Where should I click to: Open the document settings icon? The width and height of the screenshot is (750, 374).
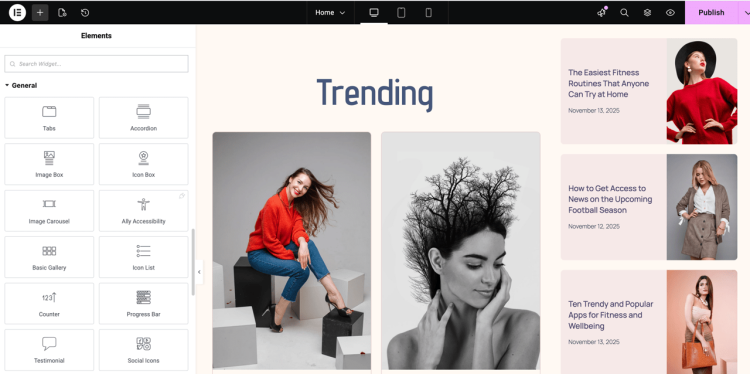[x=62, y=12]
